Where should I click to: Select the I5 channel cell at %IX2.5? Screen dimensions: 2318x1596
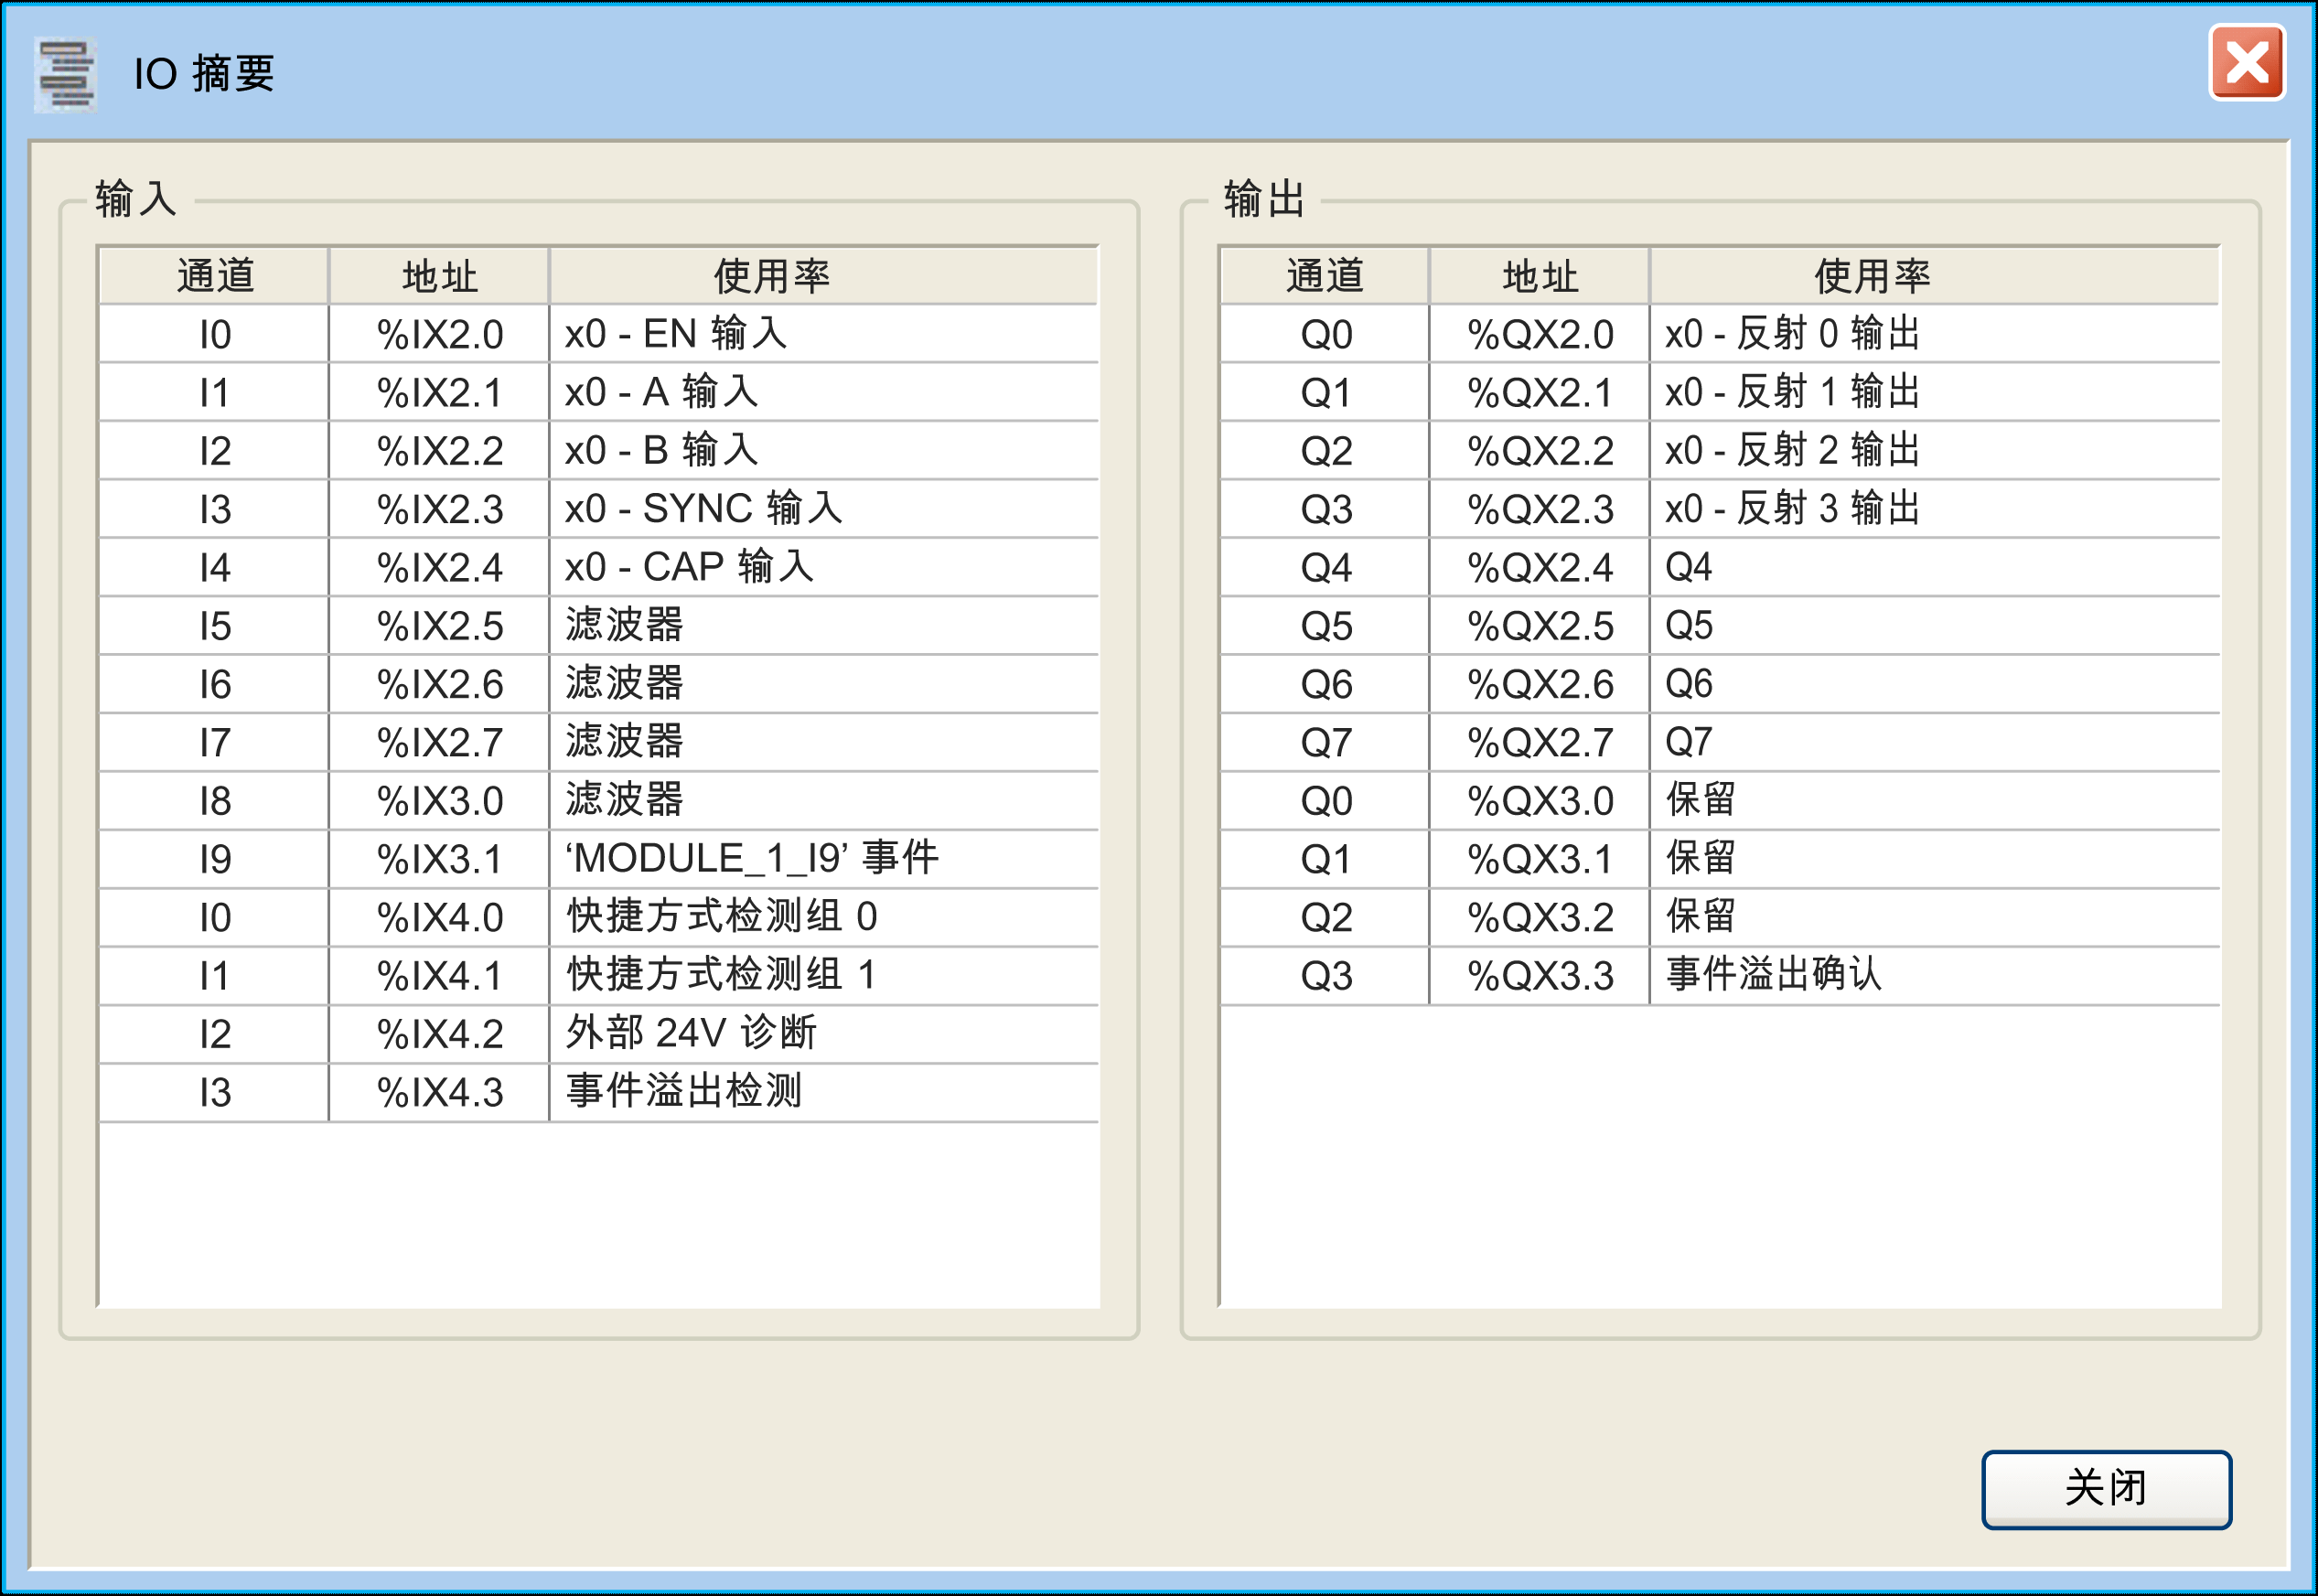tap(214, 626)
